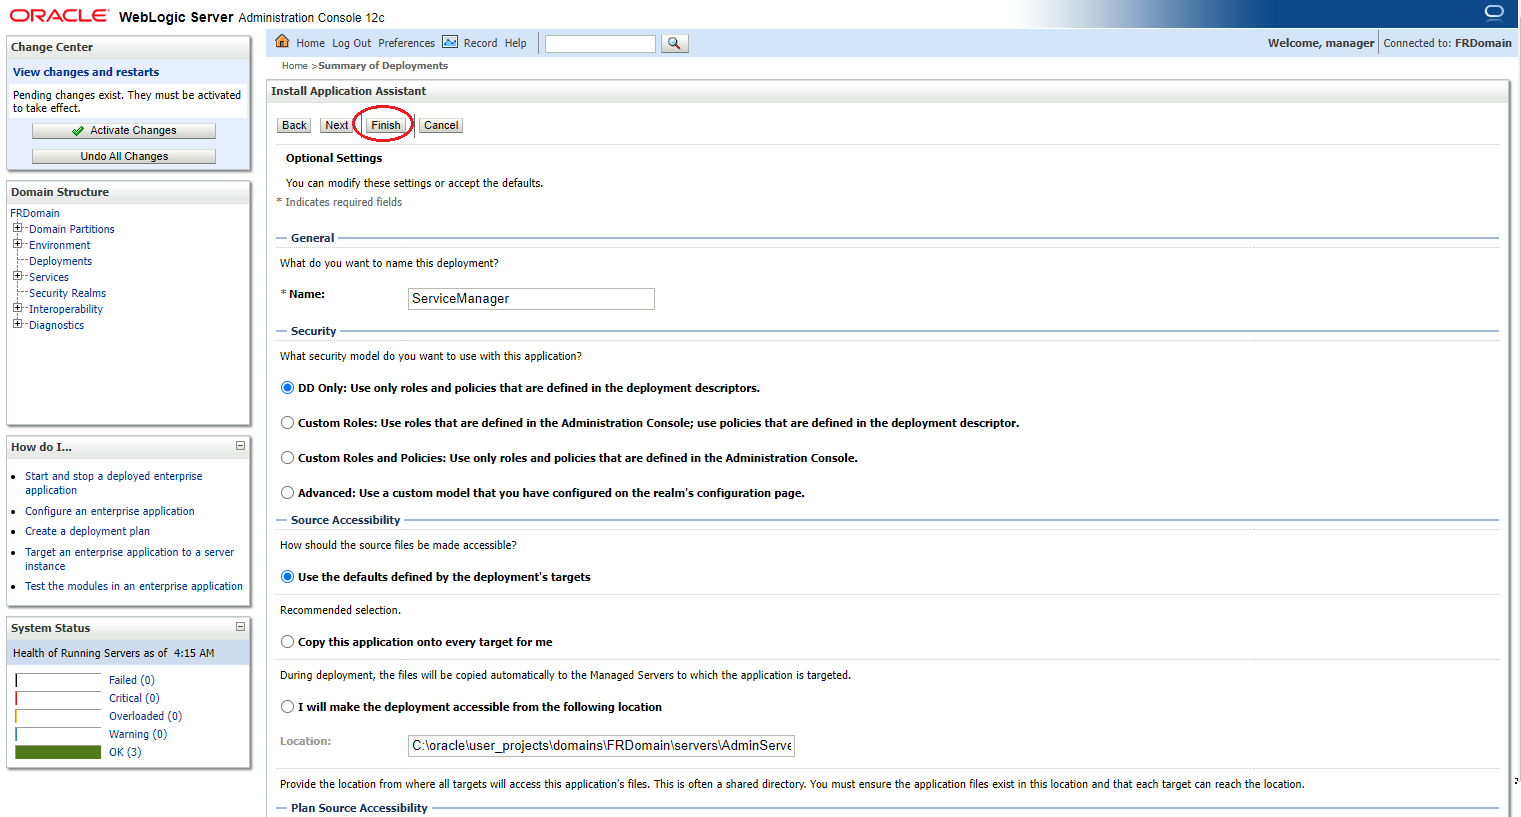Viewport: 1521px width, 817px height.
Task: Open Create a deployment plan help
Action: point(87,531)
